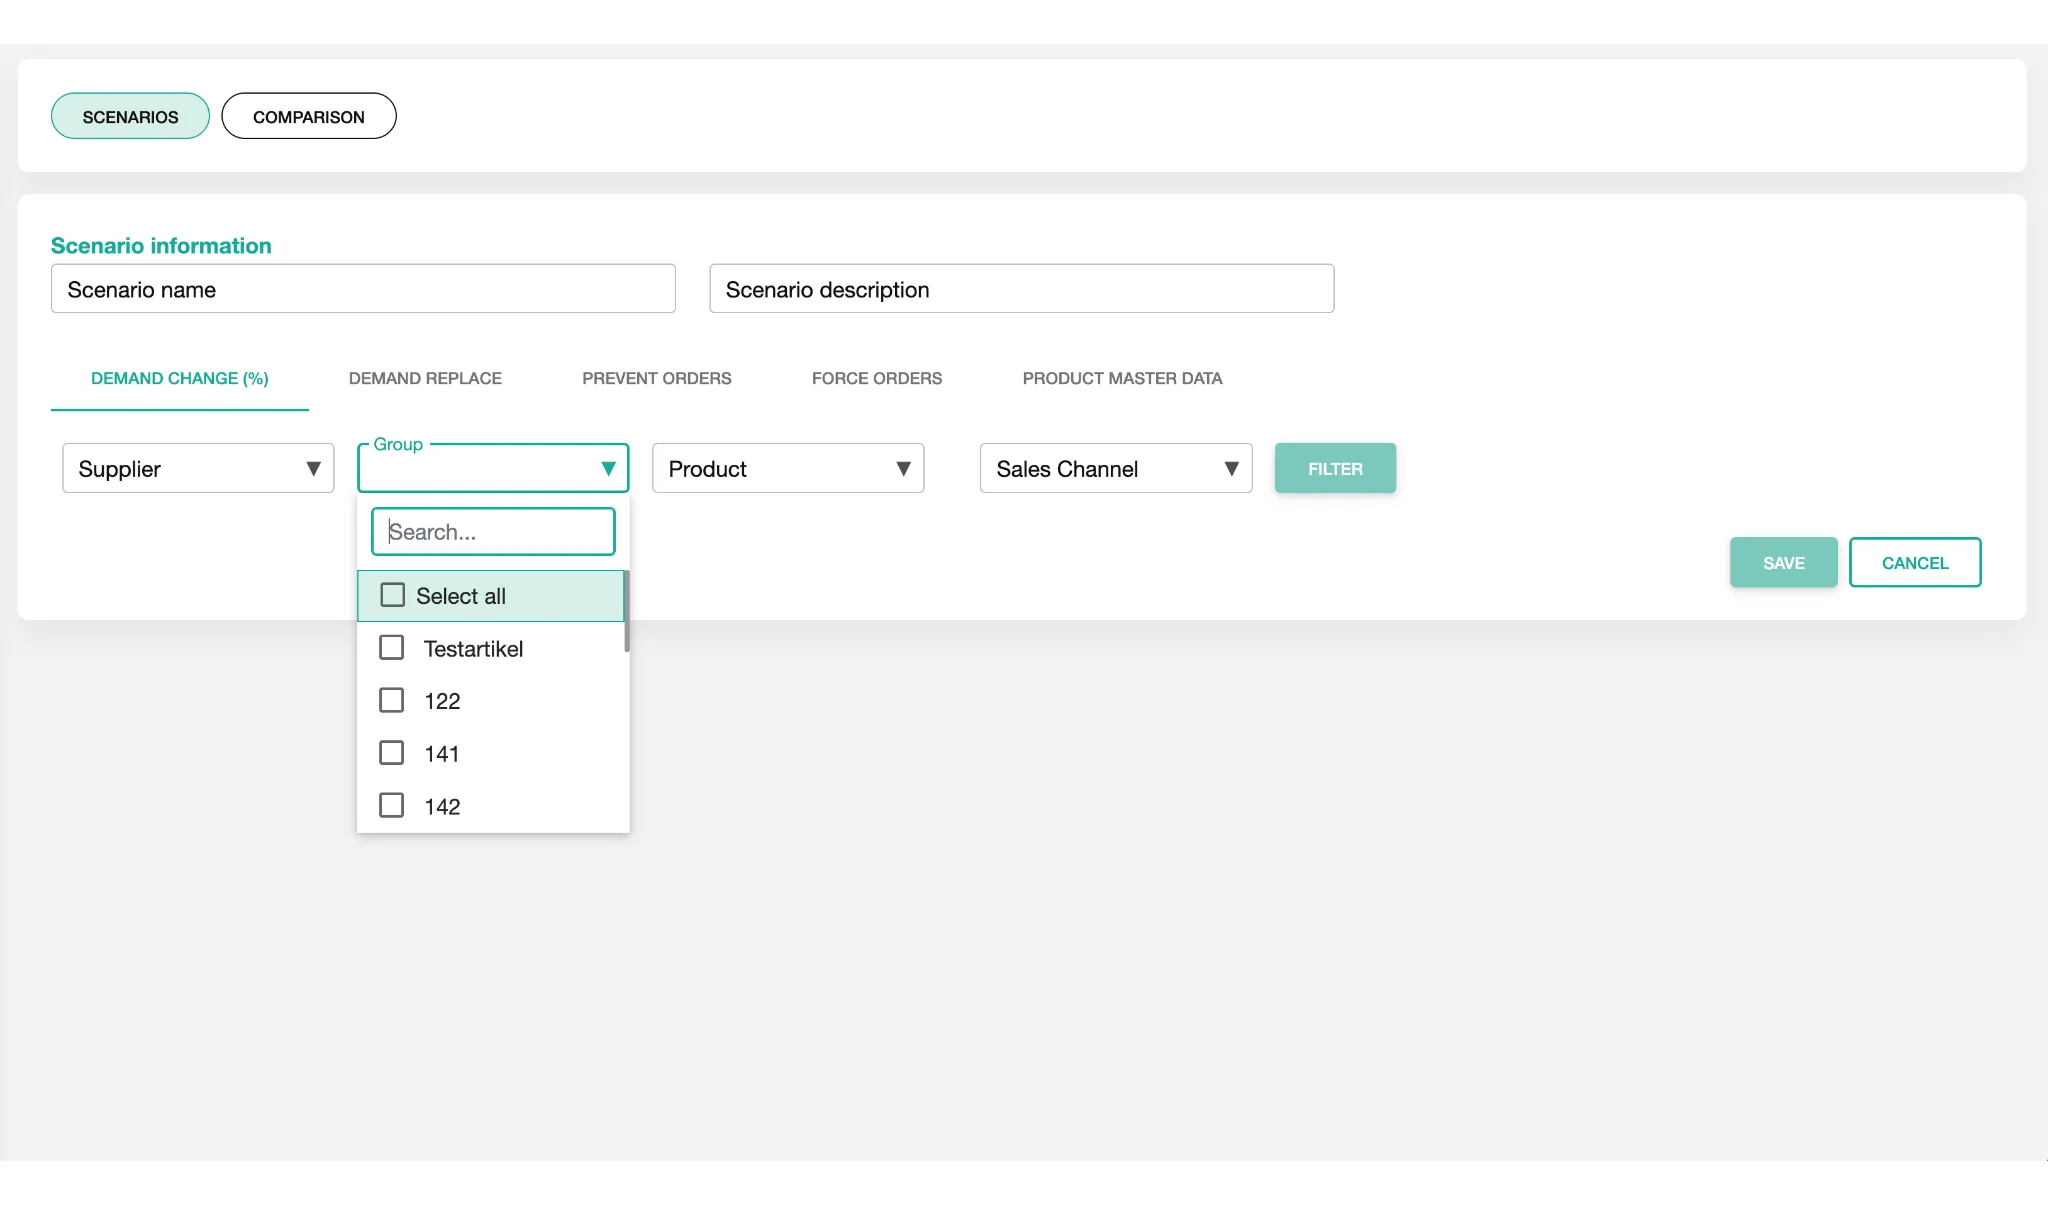Tick the Testartikel checkbox

pos(392,648)
